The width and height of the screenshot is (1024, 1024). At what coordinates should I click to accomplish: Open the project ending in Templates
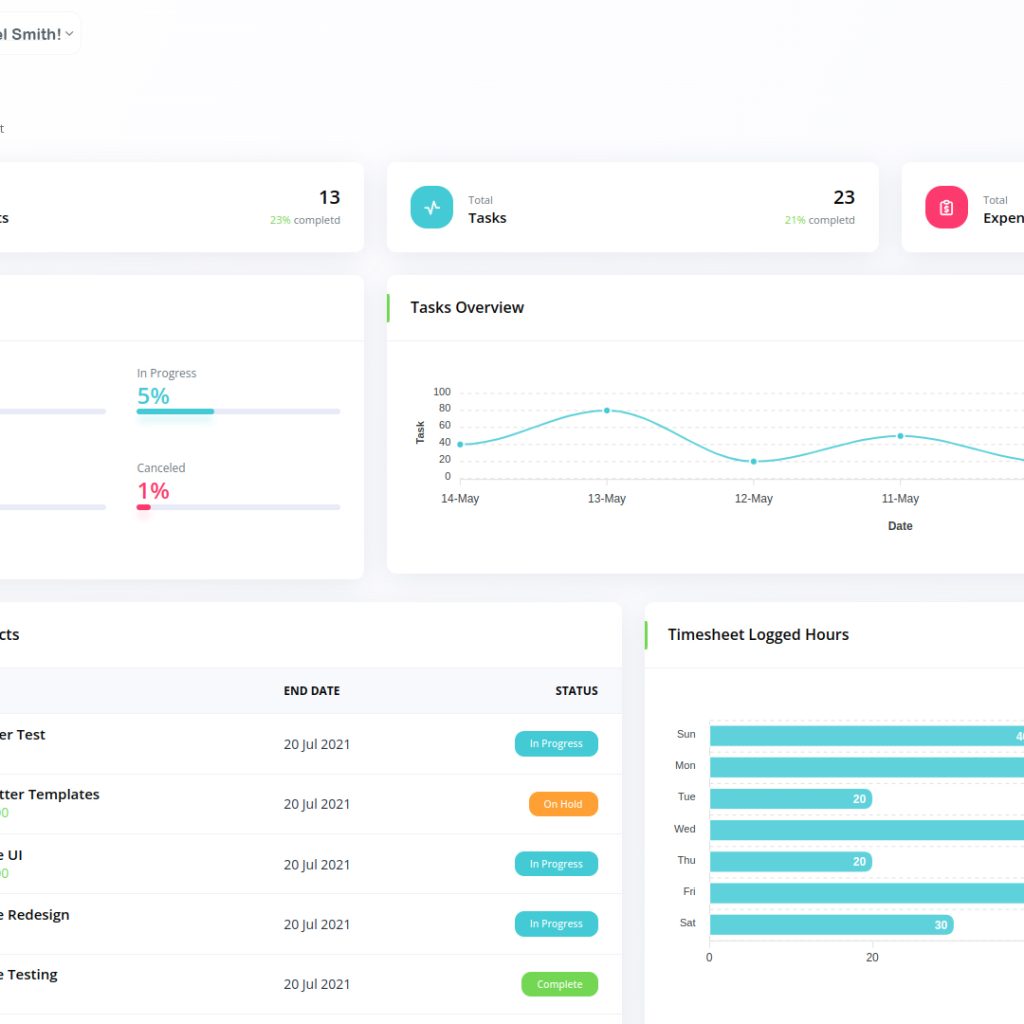pos(50,794)
